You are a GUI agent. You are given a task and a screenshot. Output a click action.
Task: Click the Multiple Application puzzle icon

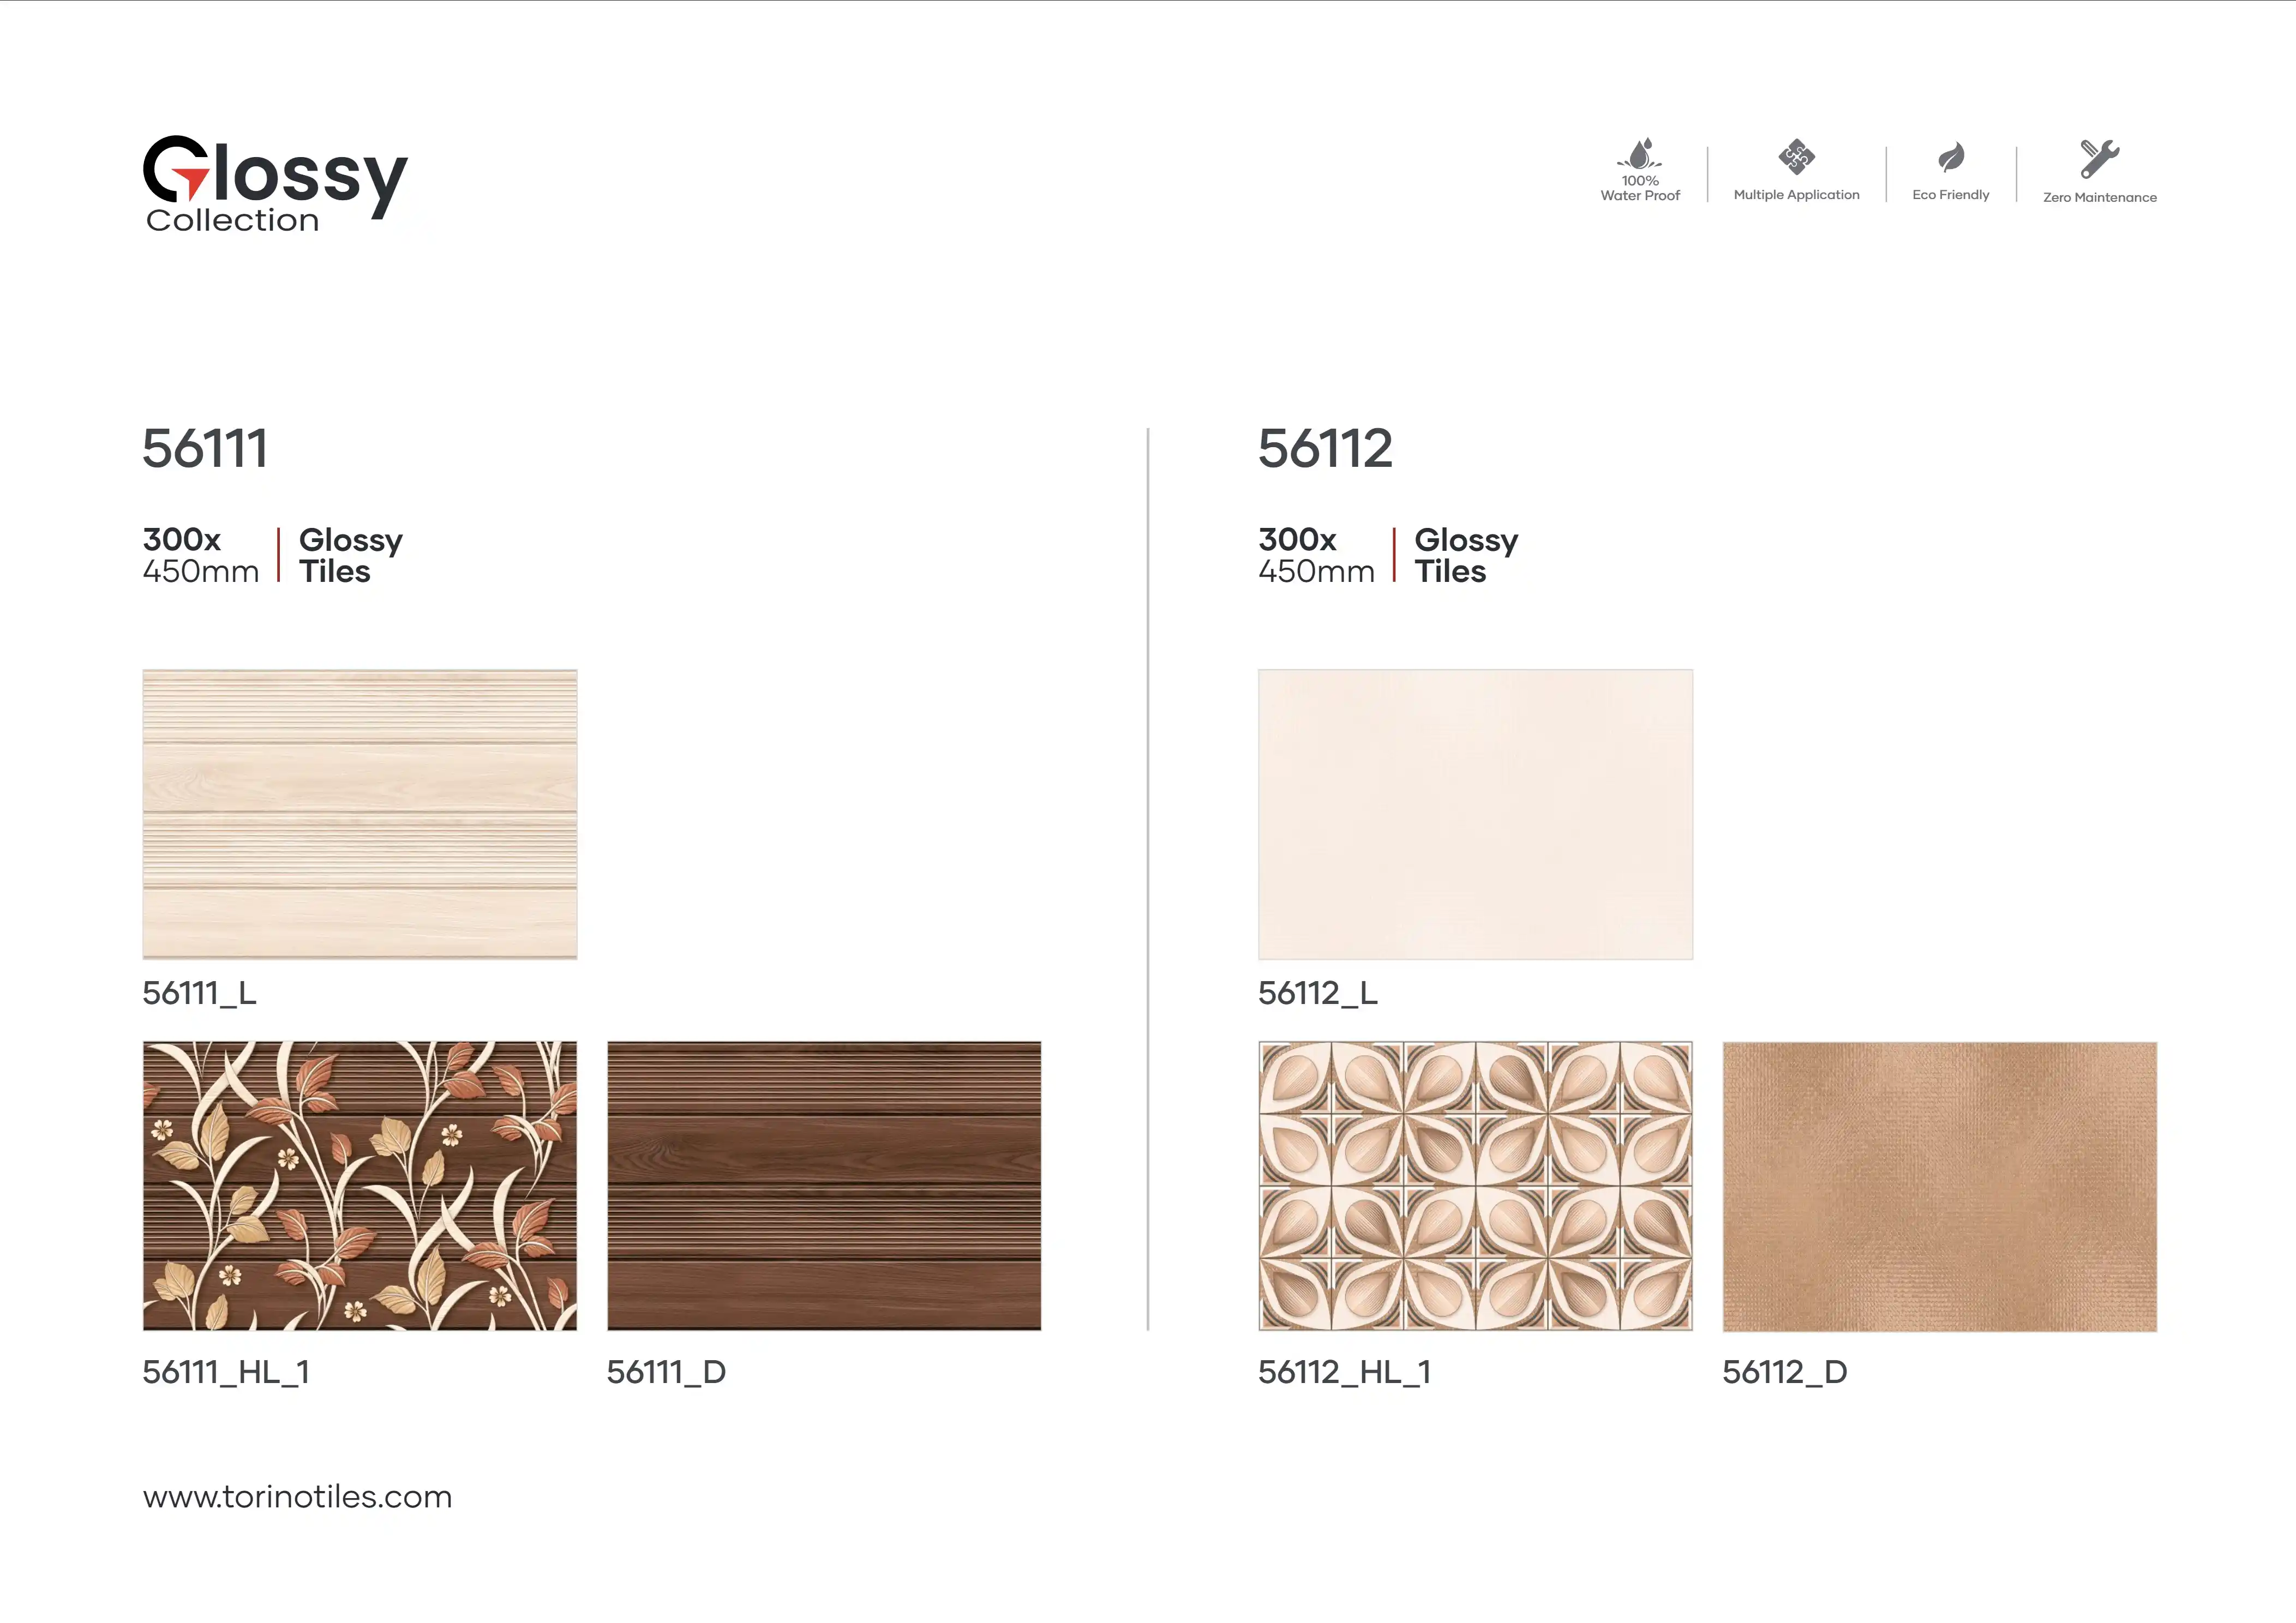(x=1796, y=157)
